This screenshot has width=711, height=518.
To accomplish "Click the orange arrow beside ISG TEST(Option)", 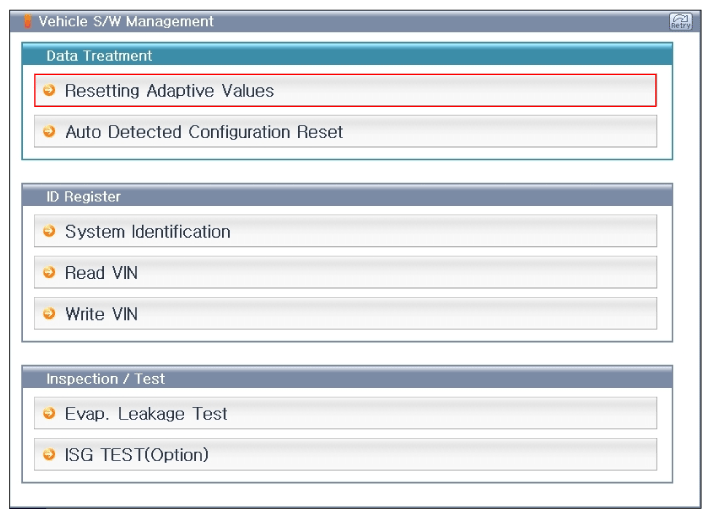I will (49, 455).
